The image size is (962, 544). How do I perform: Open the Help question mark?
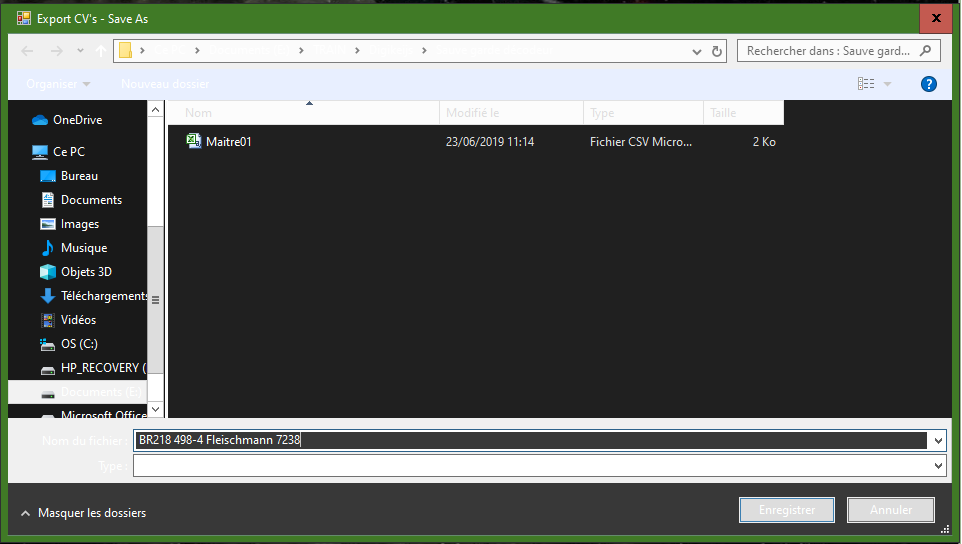(x=929, y=84)
